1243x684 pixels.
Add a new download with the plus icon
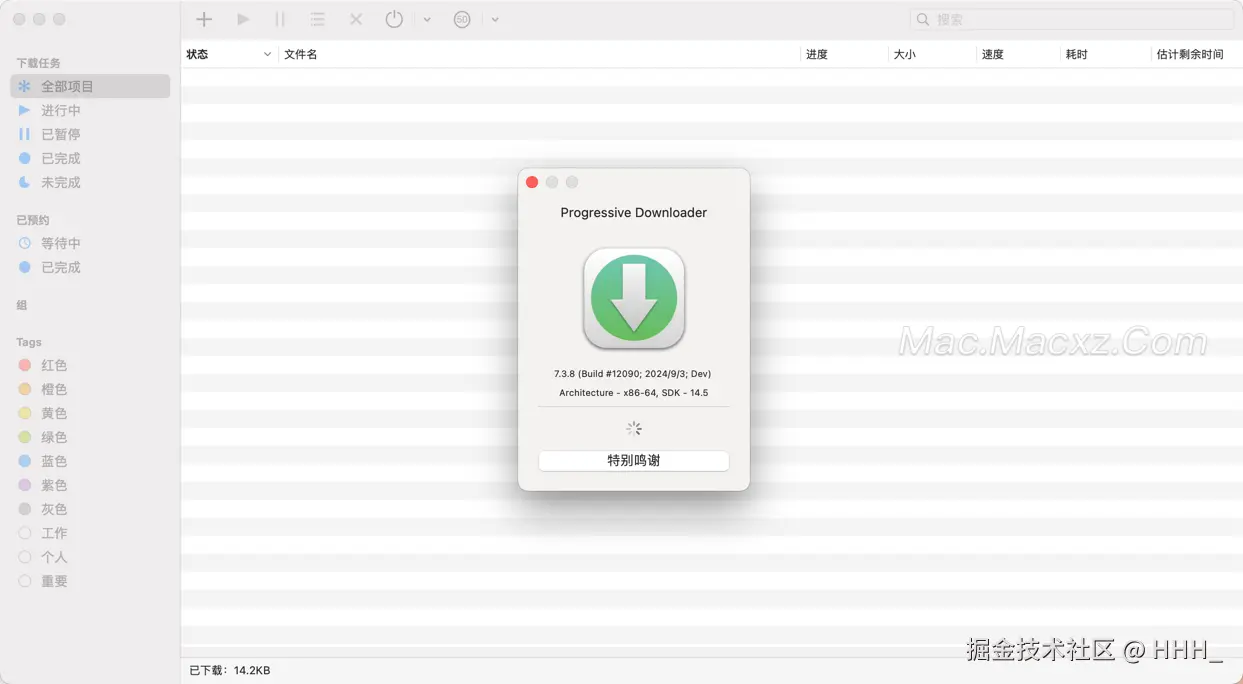click(204, 19)
